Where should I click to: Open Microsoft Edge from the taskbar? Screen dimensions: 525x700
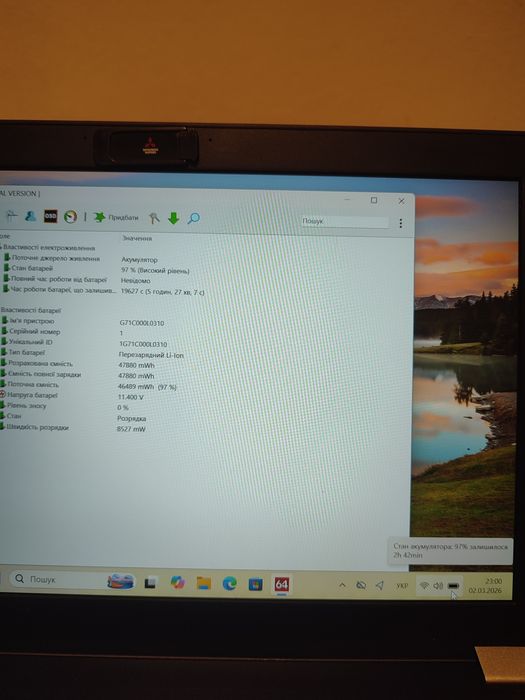point(229,583)
